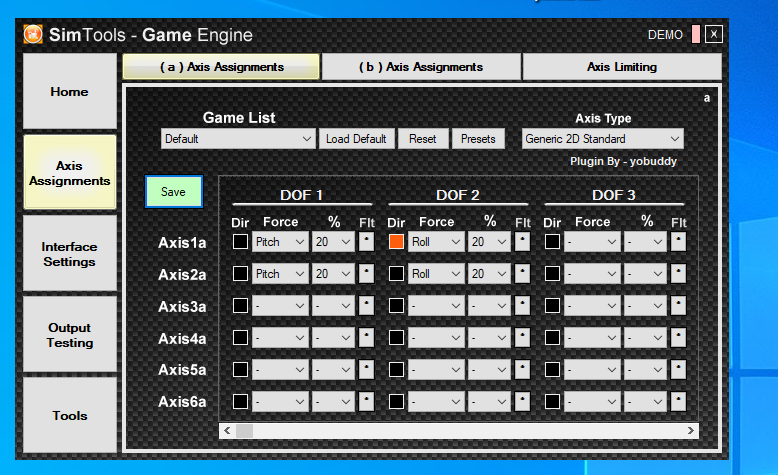Expand Axis1a DOF 2 Force dropdown (Roll)
Image resolution: width=778 pixels, height=475 pixels.
[436, 242]
